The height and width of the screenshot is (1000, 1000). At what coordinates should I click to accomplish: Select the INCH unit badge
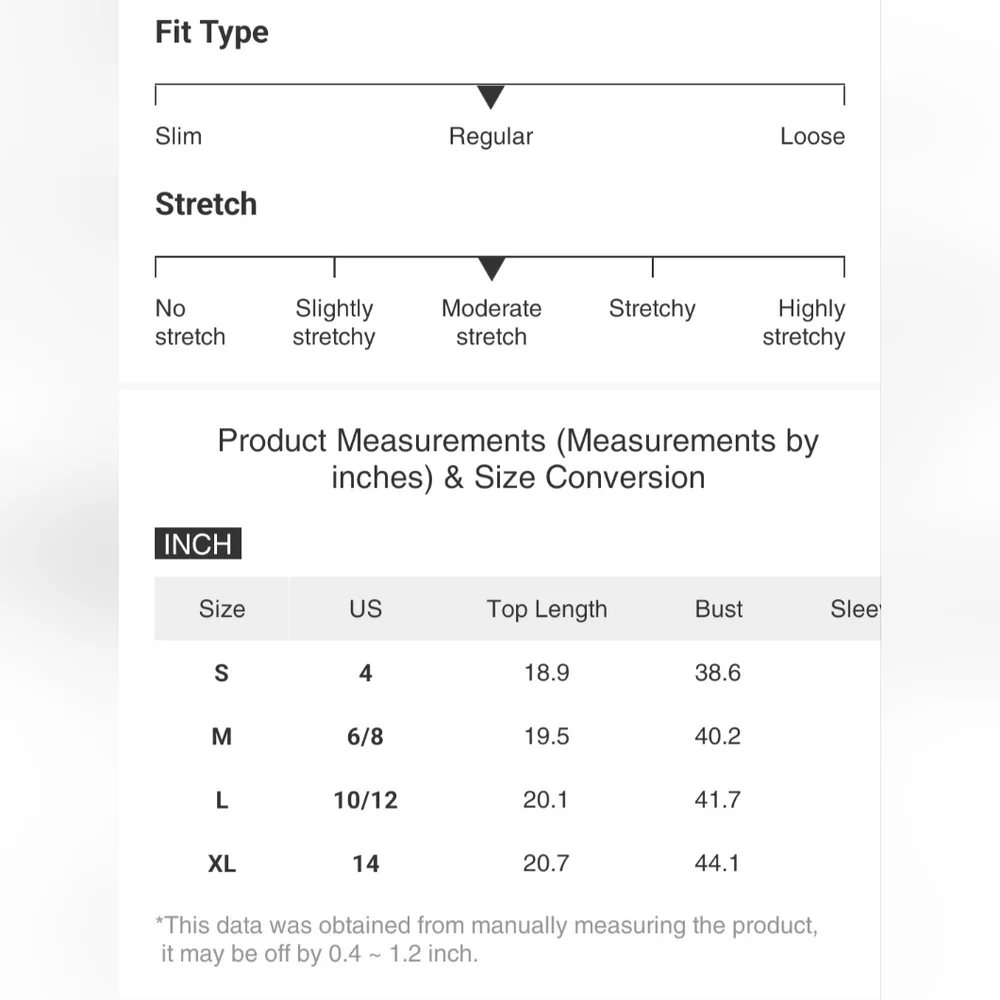click(198, 544)
